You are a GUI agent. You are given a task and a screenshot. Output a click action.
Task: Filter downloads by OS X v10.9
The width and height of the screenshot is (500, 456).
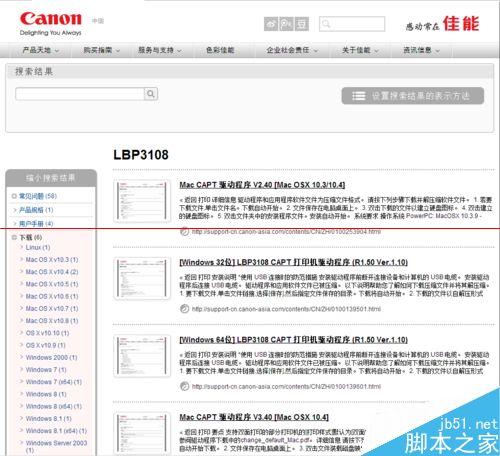point(45,345)
